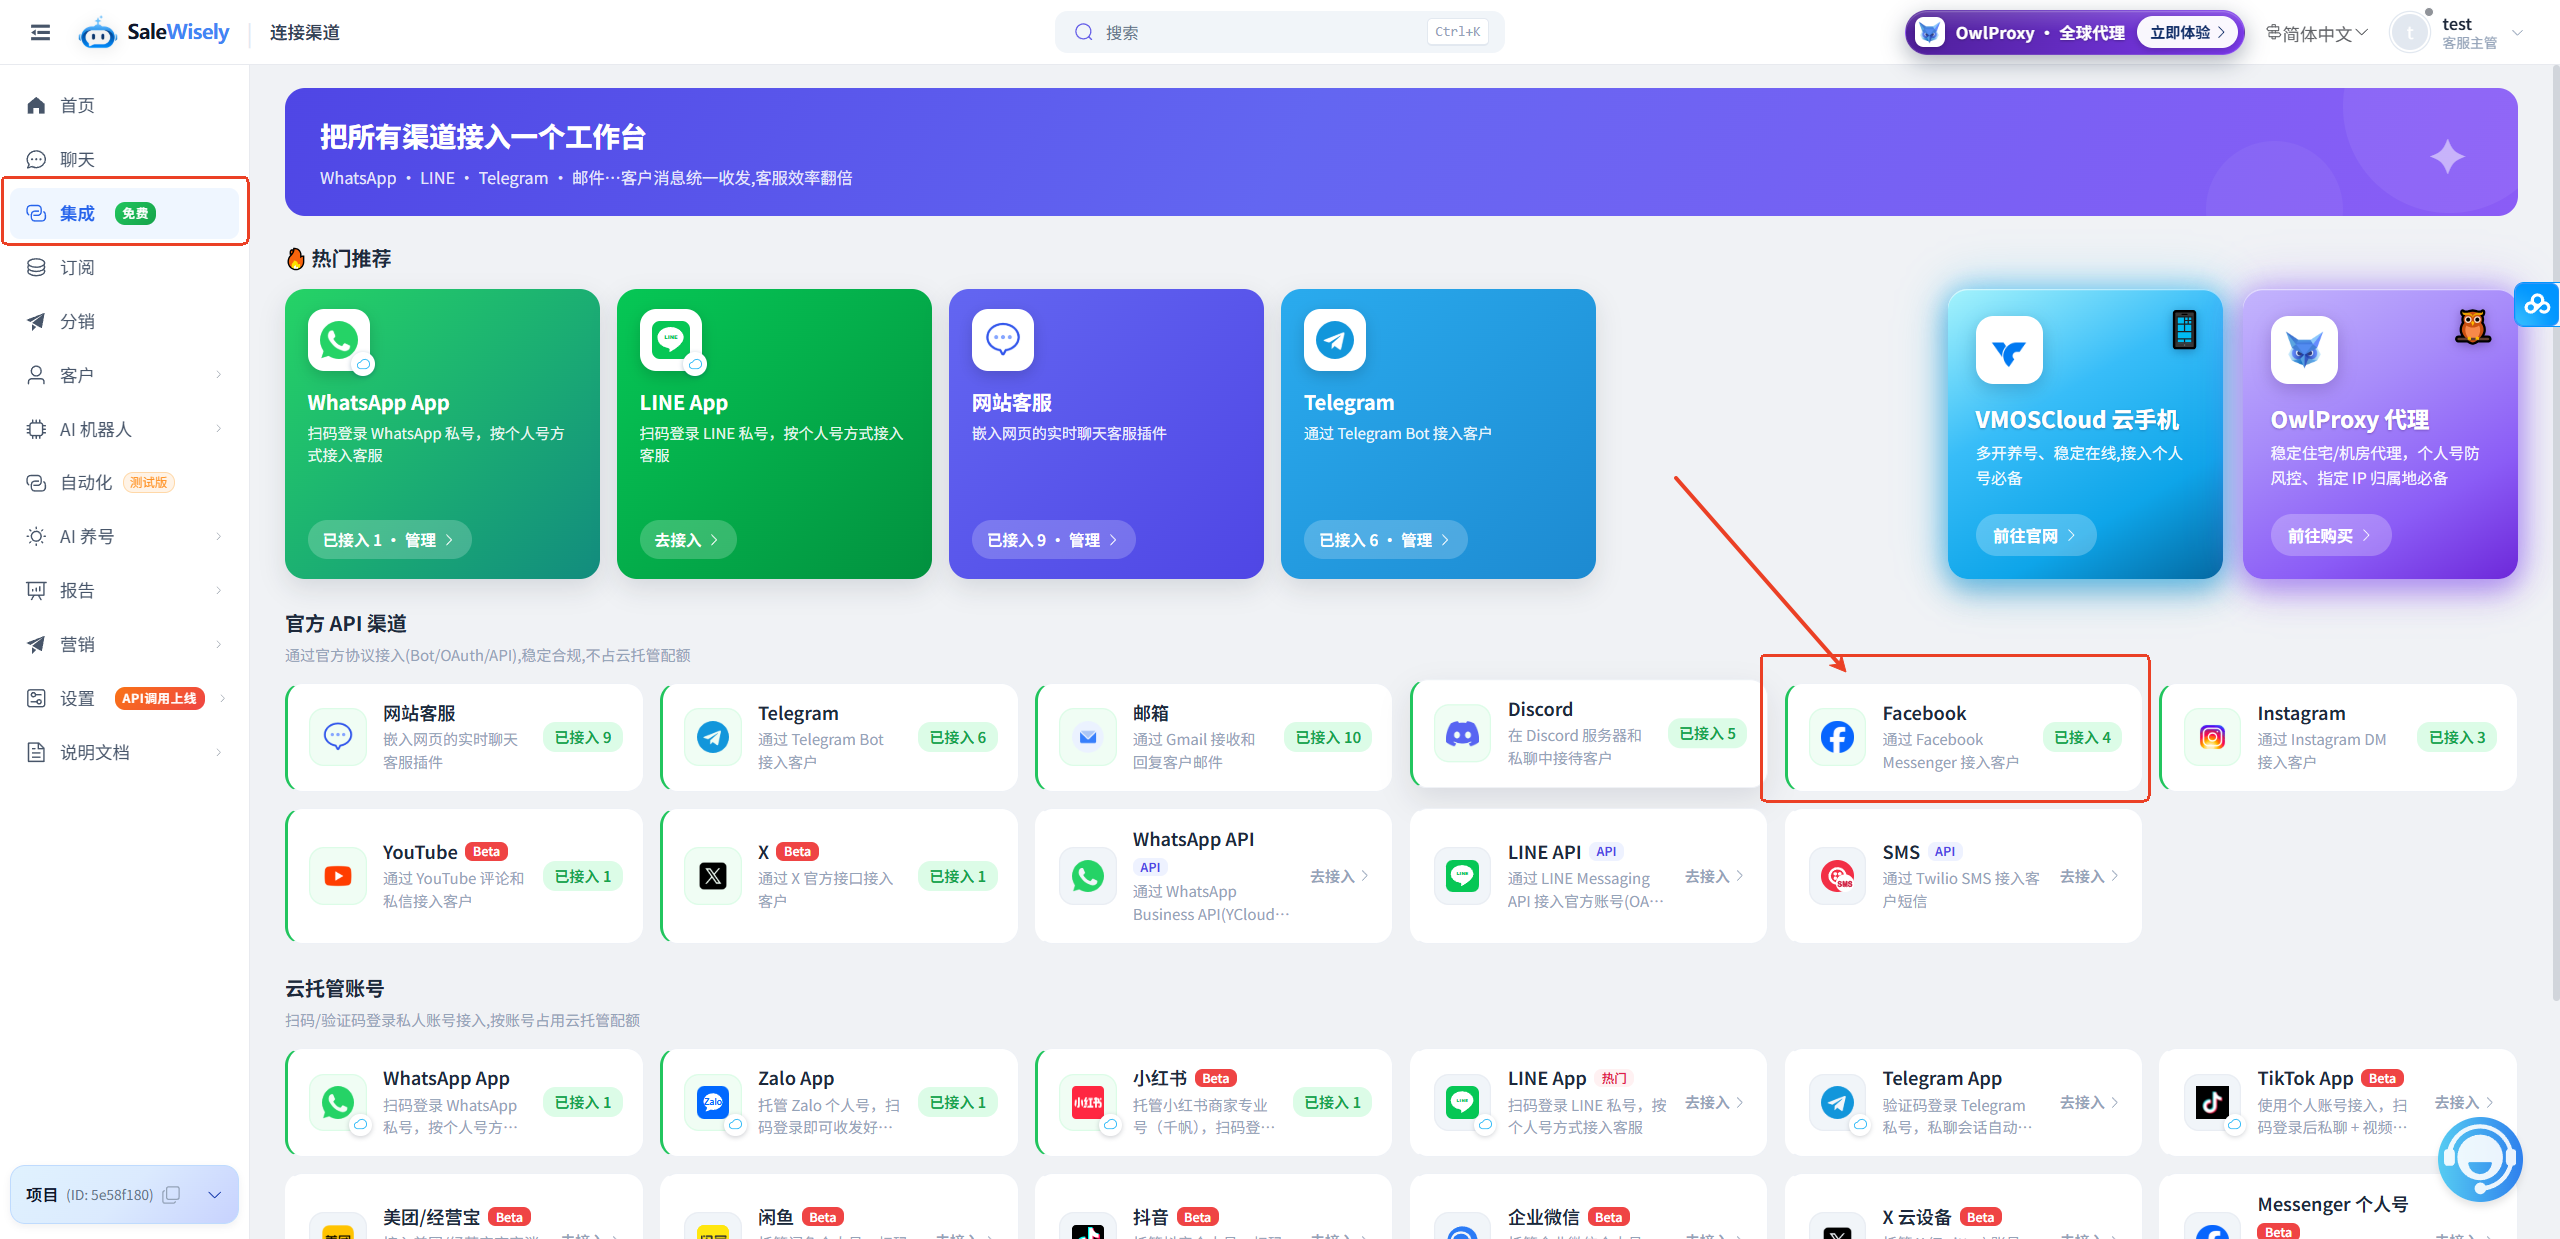Viewport: 2560px width, 1239px height.
Task: Click the 网站客服 chat bubble icon in API channels
Action: point(338,738)
